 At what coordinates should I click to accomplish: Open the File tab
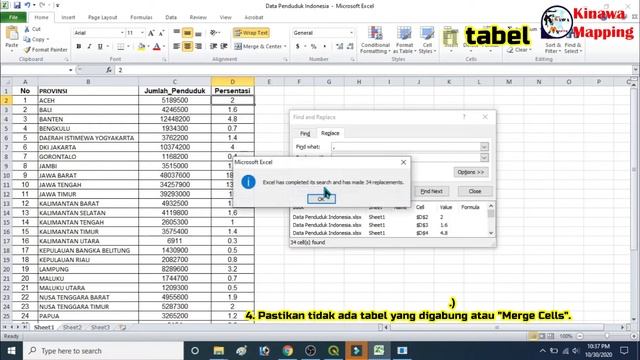13,17
